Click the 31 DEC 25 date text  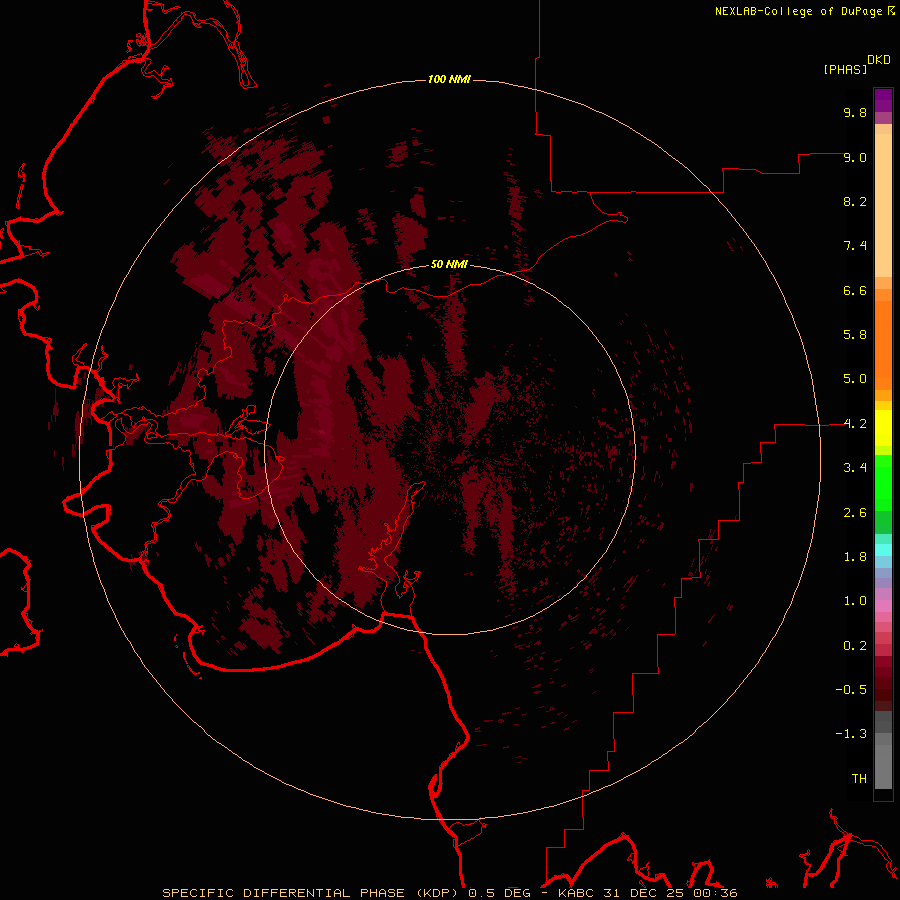(643, 893)
